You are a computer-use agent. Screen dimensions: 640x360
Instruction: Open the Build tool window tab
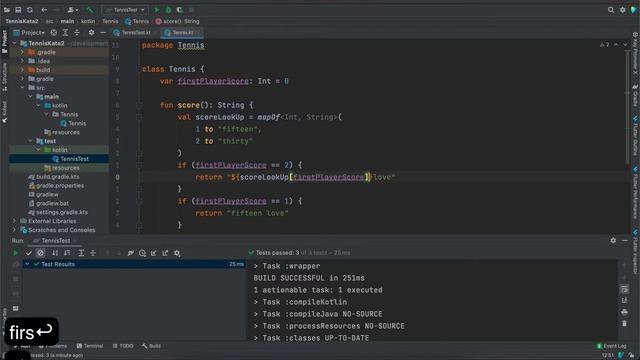pyautogui.click(x=151, y=346)
